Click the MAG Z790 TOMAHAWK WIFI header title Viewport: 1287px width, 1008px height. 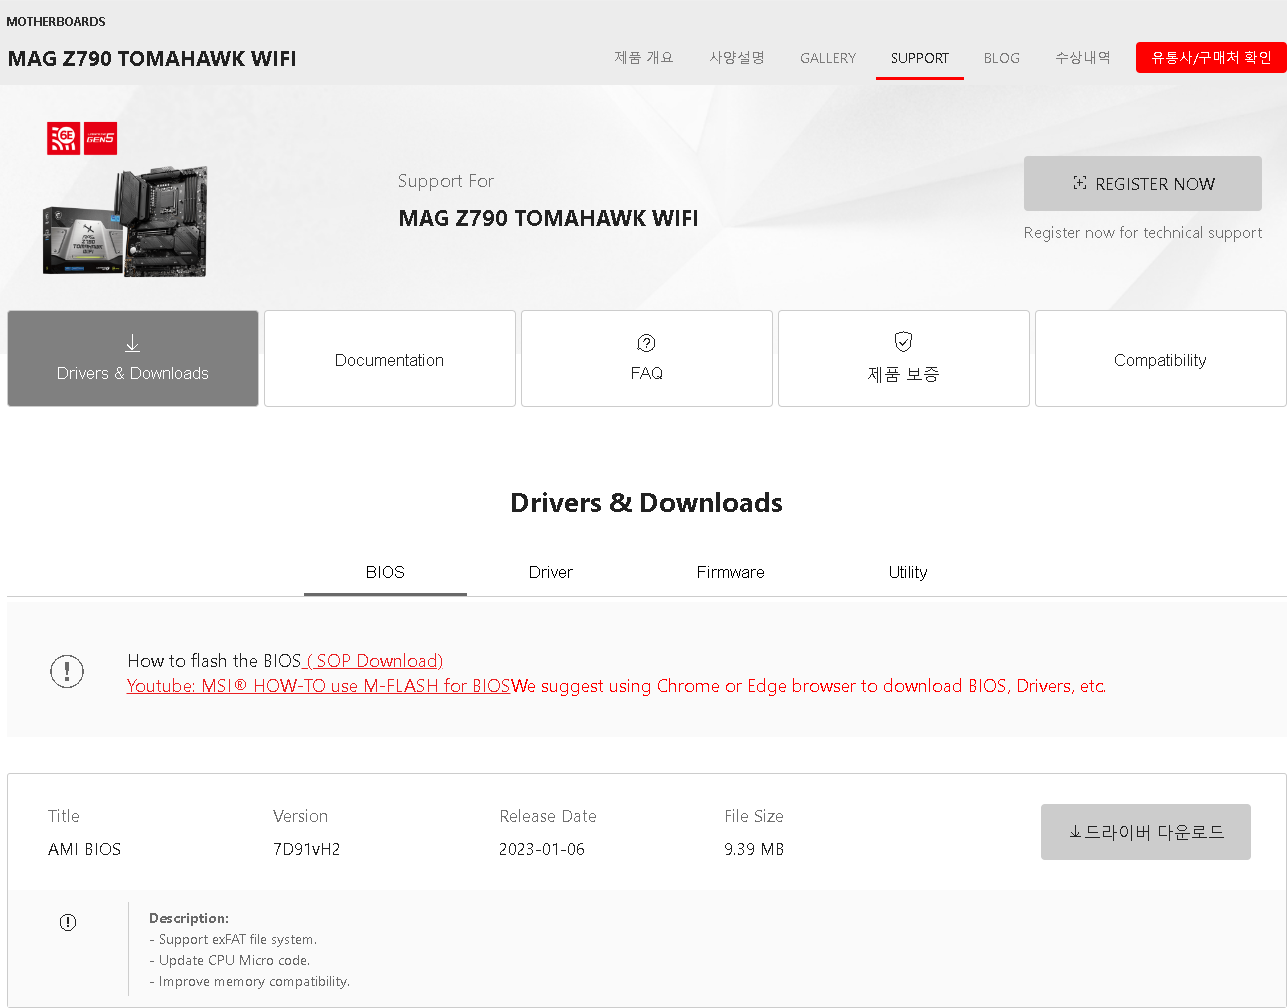tap(152, 58)
